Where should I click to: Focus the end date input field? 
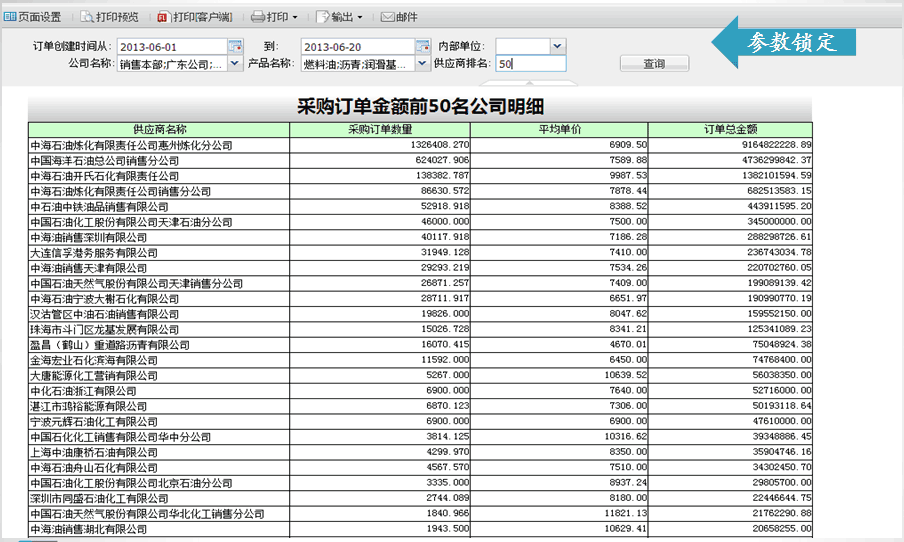(x=358, y=47)
